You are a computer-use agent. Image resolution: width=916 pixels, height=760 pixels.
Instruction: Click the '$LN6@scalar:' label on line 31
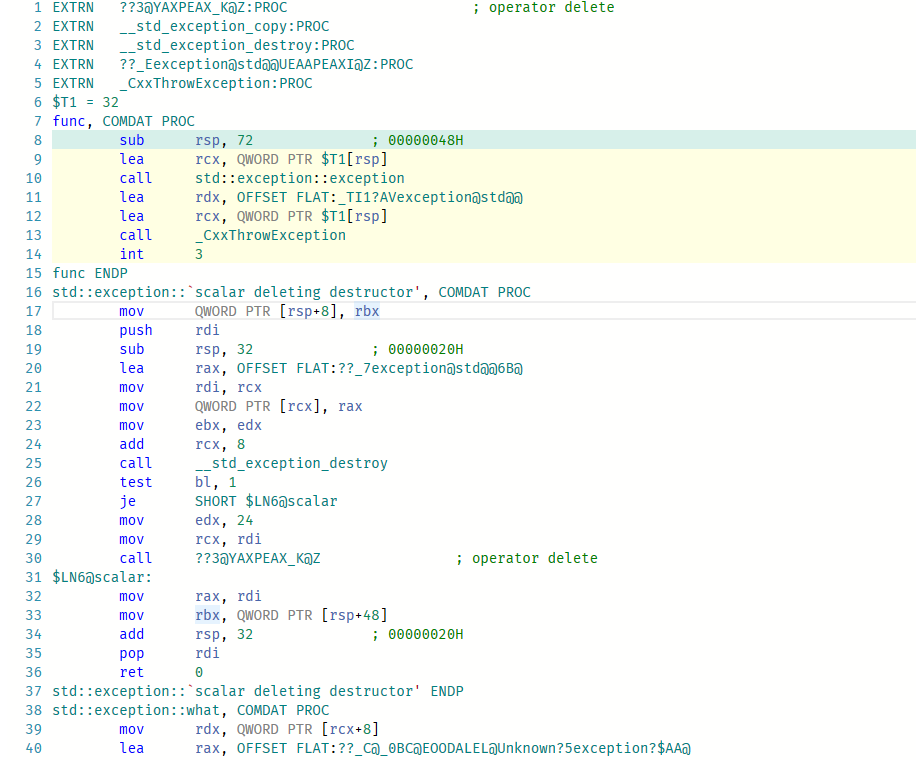(x=102, y=577)
